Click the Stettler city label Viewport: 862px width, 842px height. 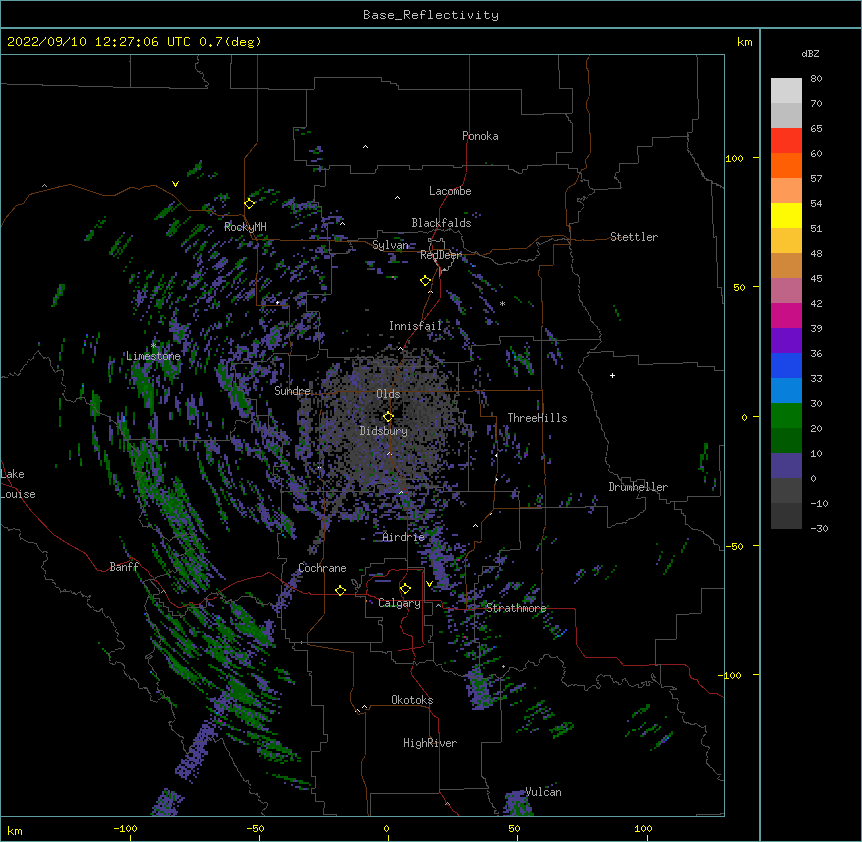(634, 237)
